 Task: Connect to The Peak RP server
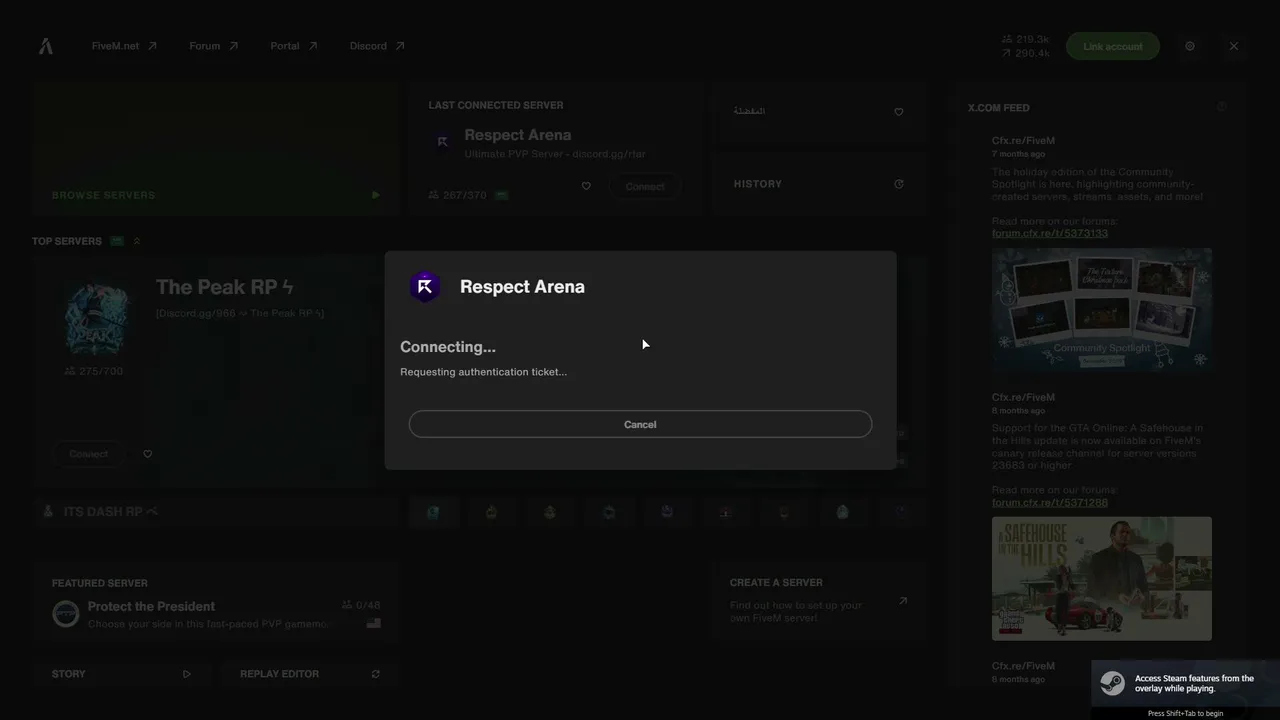pos(88,454)
